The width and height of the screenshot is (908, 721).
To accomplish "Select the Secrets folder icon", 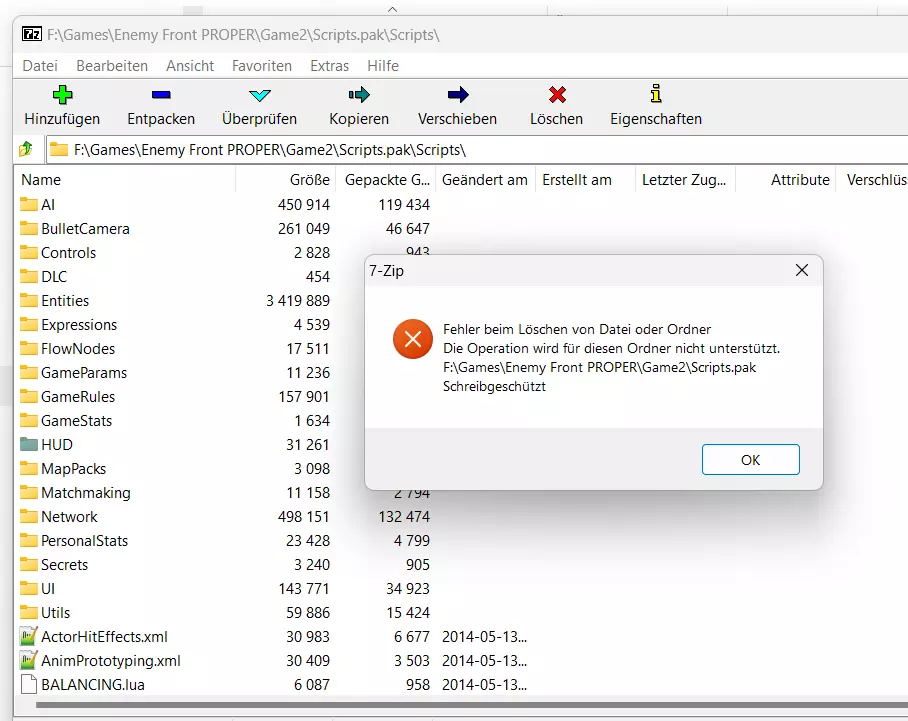I will (28, 565).
